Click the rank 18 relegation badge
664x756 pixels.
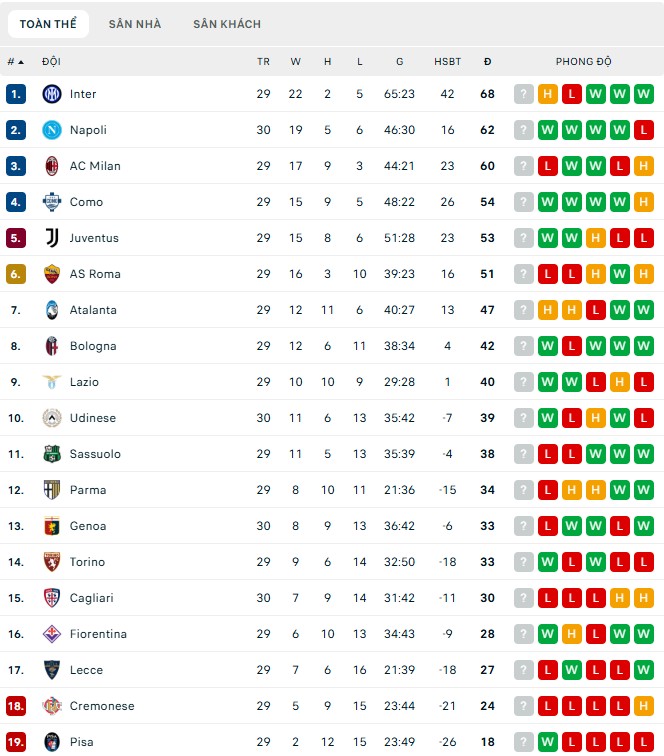pos(16,706)
